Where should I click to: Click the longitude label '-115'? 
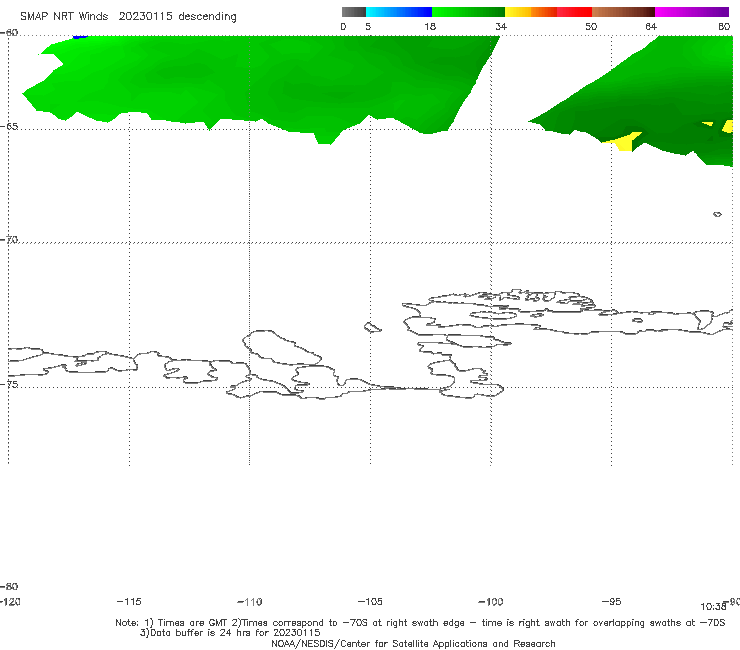[x=129, y=601]
